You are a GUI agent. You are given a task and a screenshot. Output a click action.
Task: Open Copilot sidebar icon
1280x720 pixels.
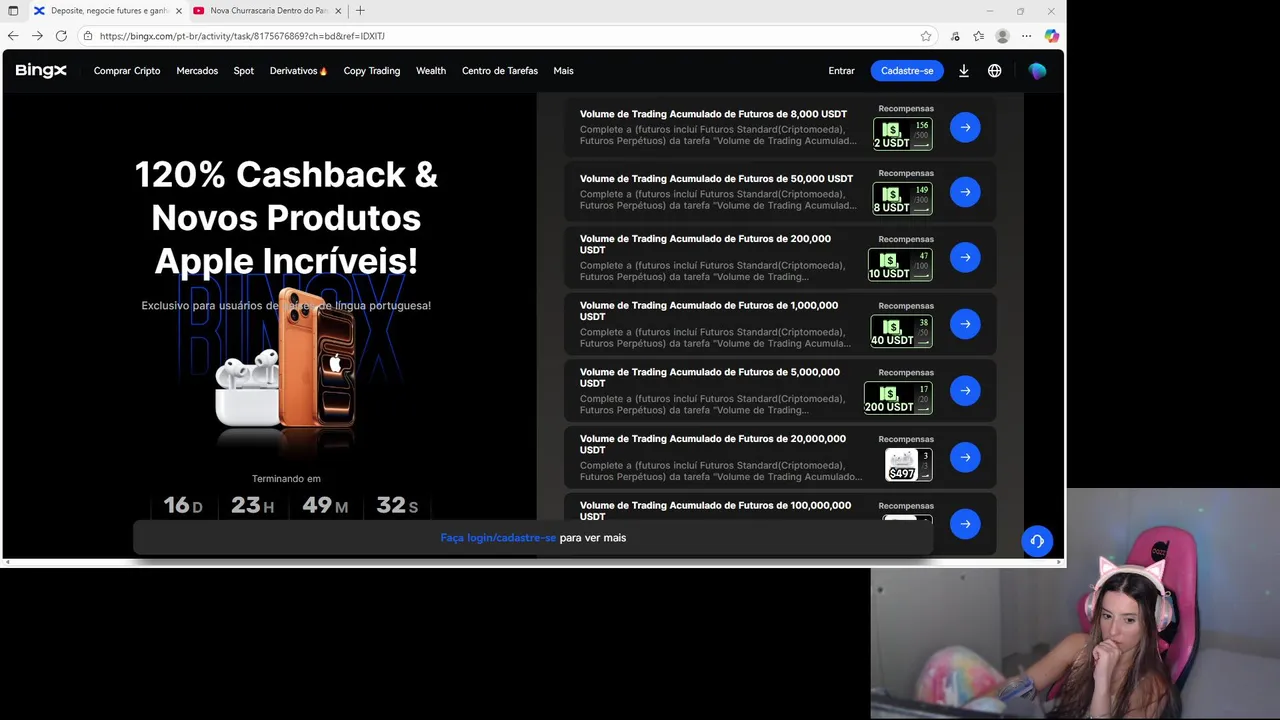click(1051, 36)
